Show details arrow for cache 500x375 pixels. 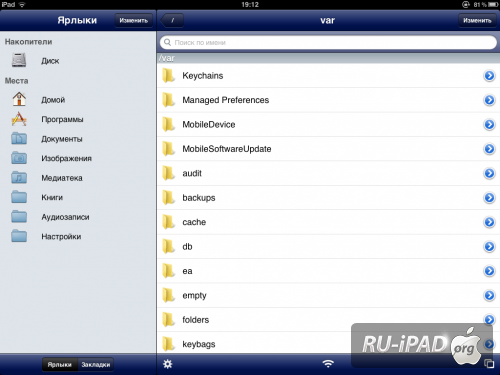click(x=489, y=222)
